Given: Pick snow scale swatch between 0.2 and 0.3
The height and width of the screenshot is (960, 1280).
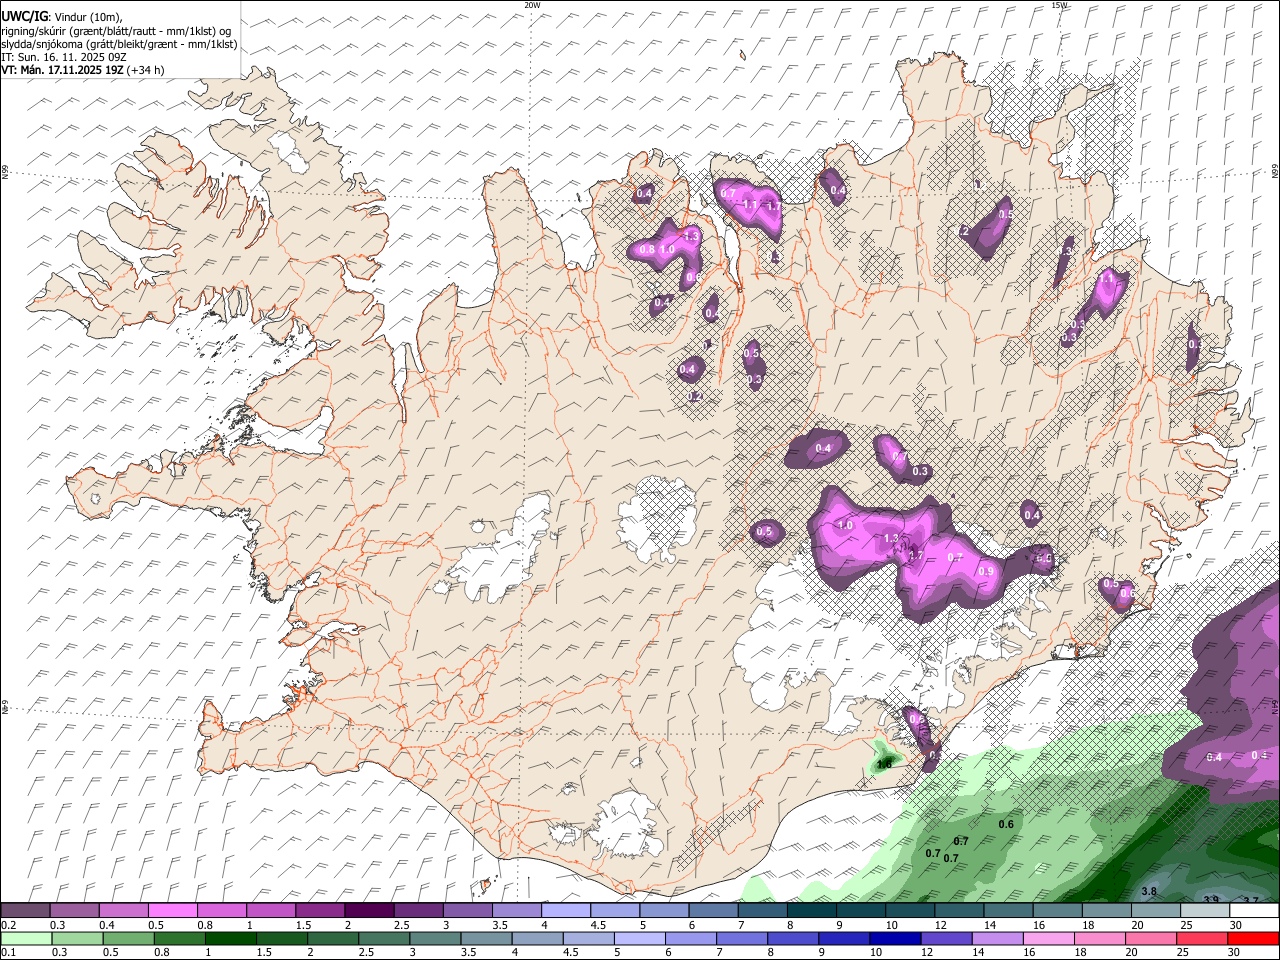Looking at the screenshot, I should pos(26,911).
